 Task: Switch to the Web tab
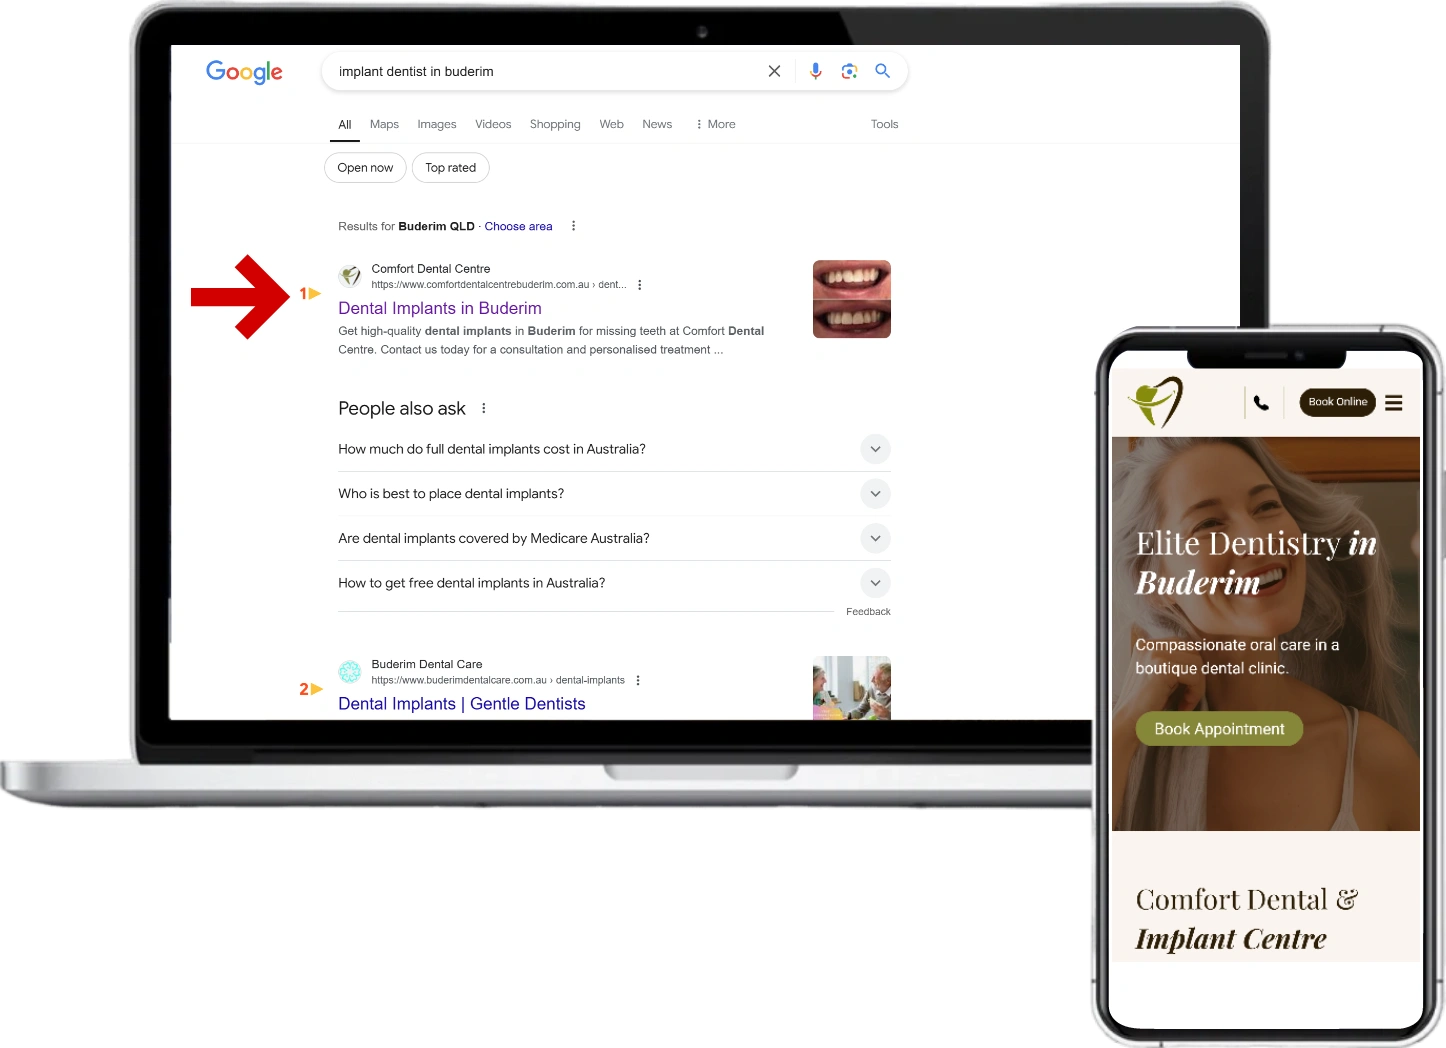coord(611,124)
